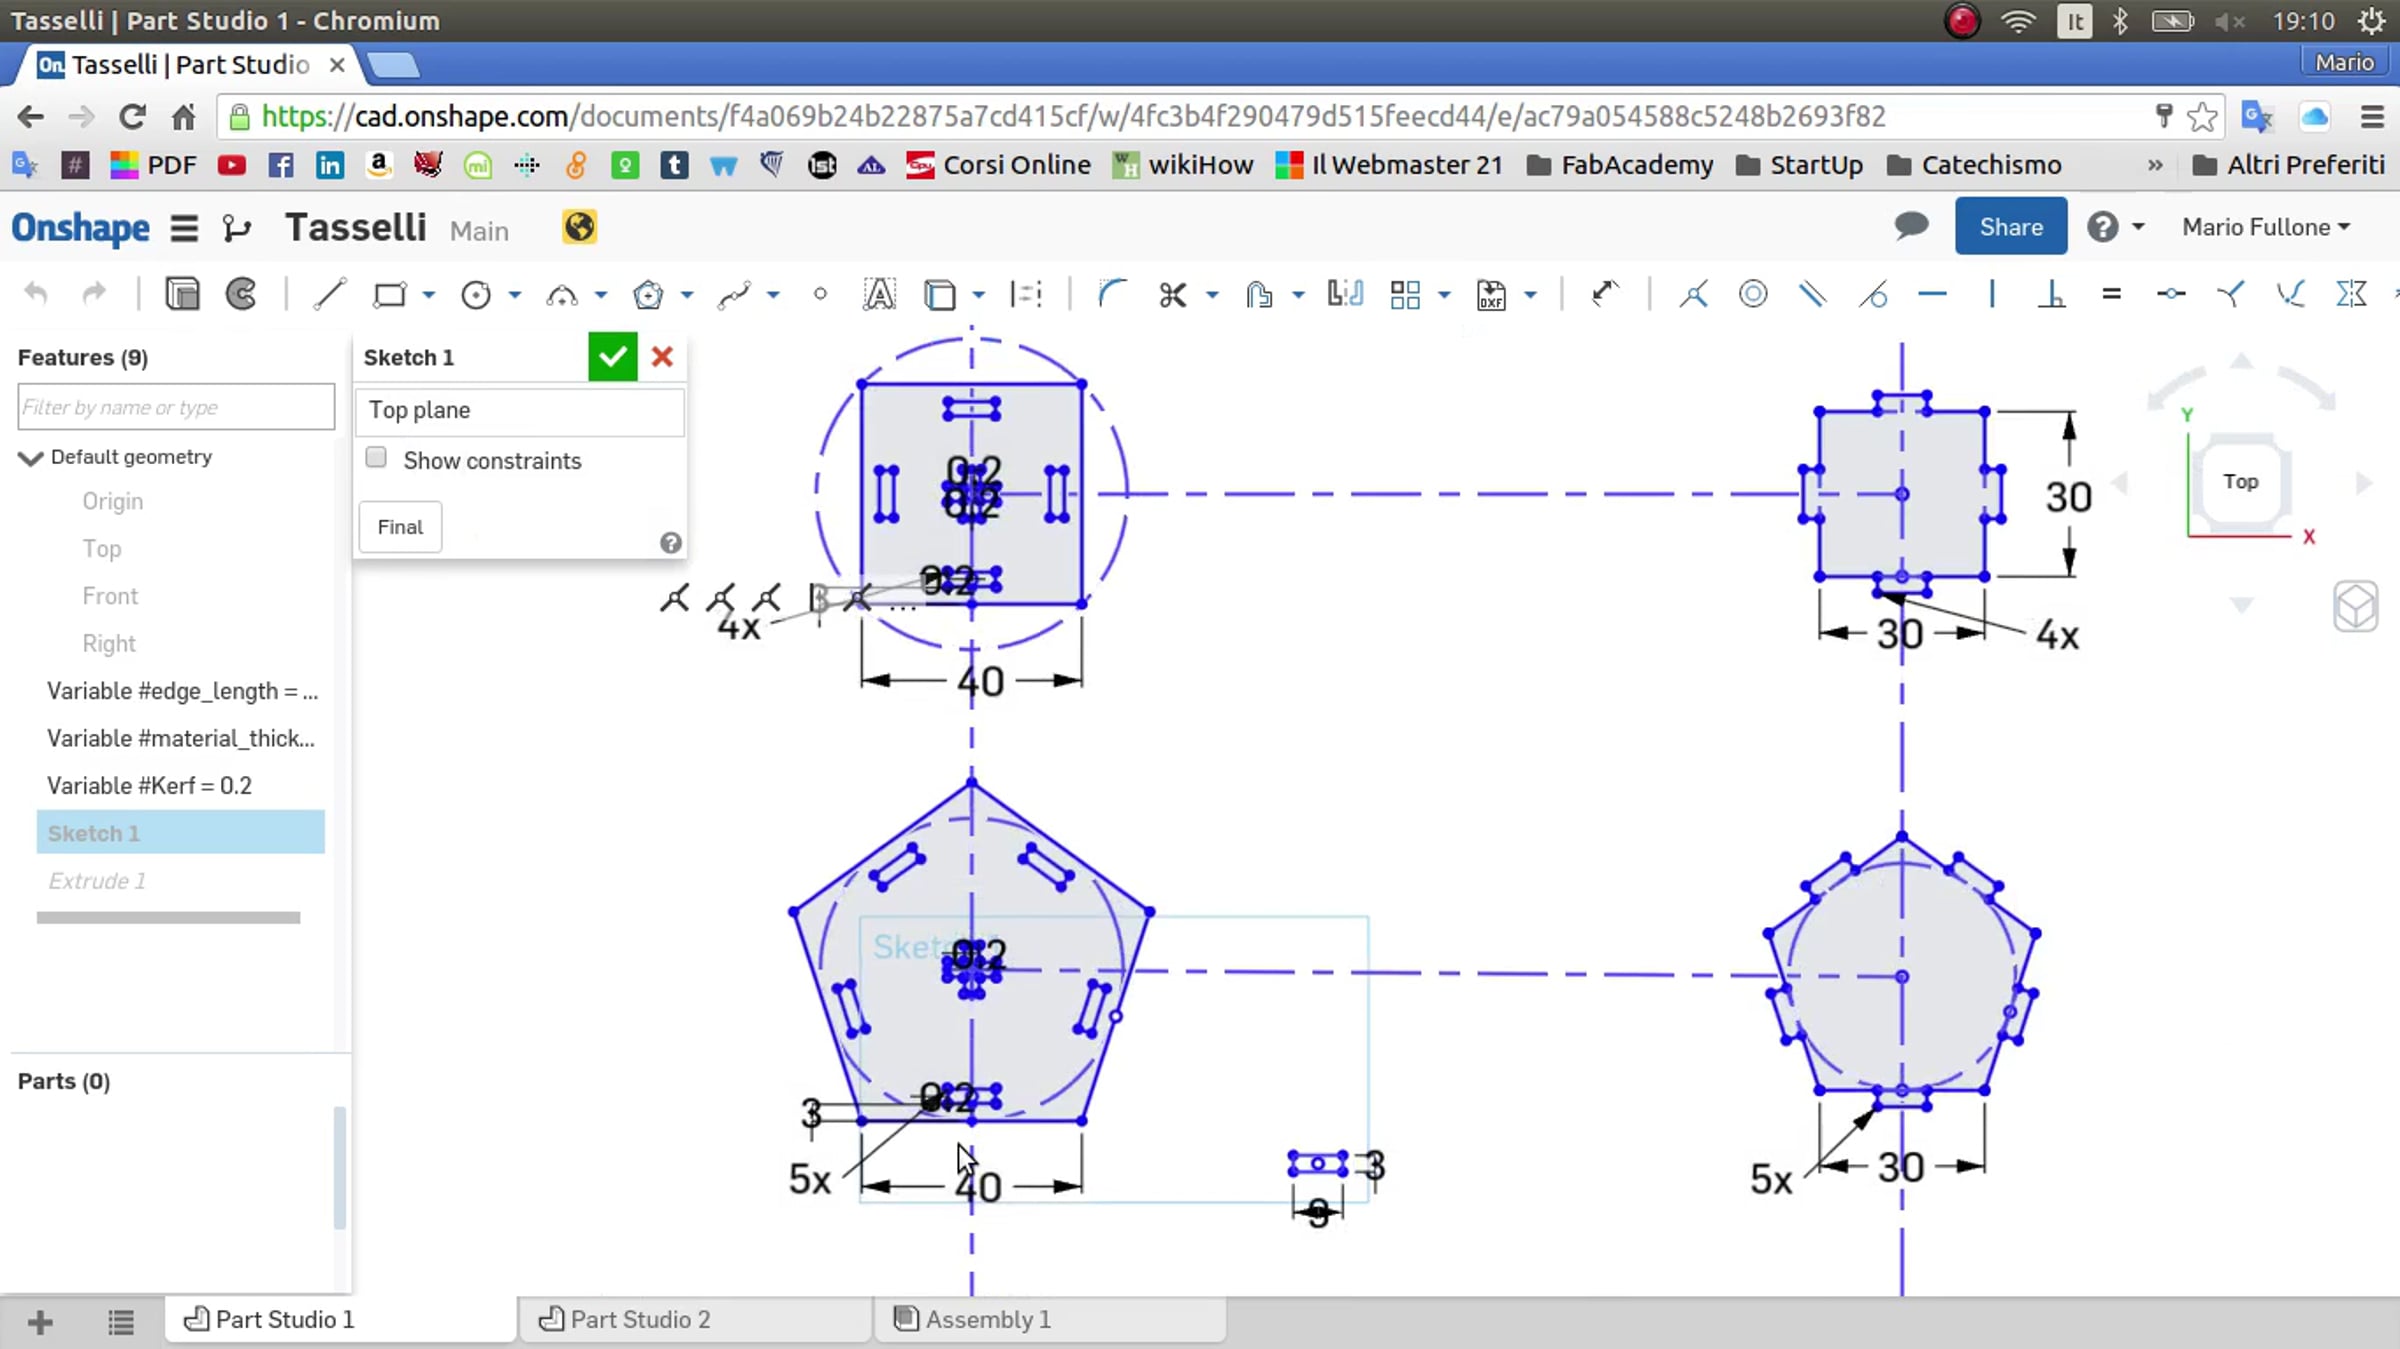The width and height of the screenshot is (2400, 1349).
Task: Select the Circle sketch tool
Action: pos(476,294)
